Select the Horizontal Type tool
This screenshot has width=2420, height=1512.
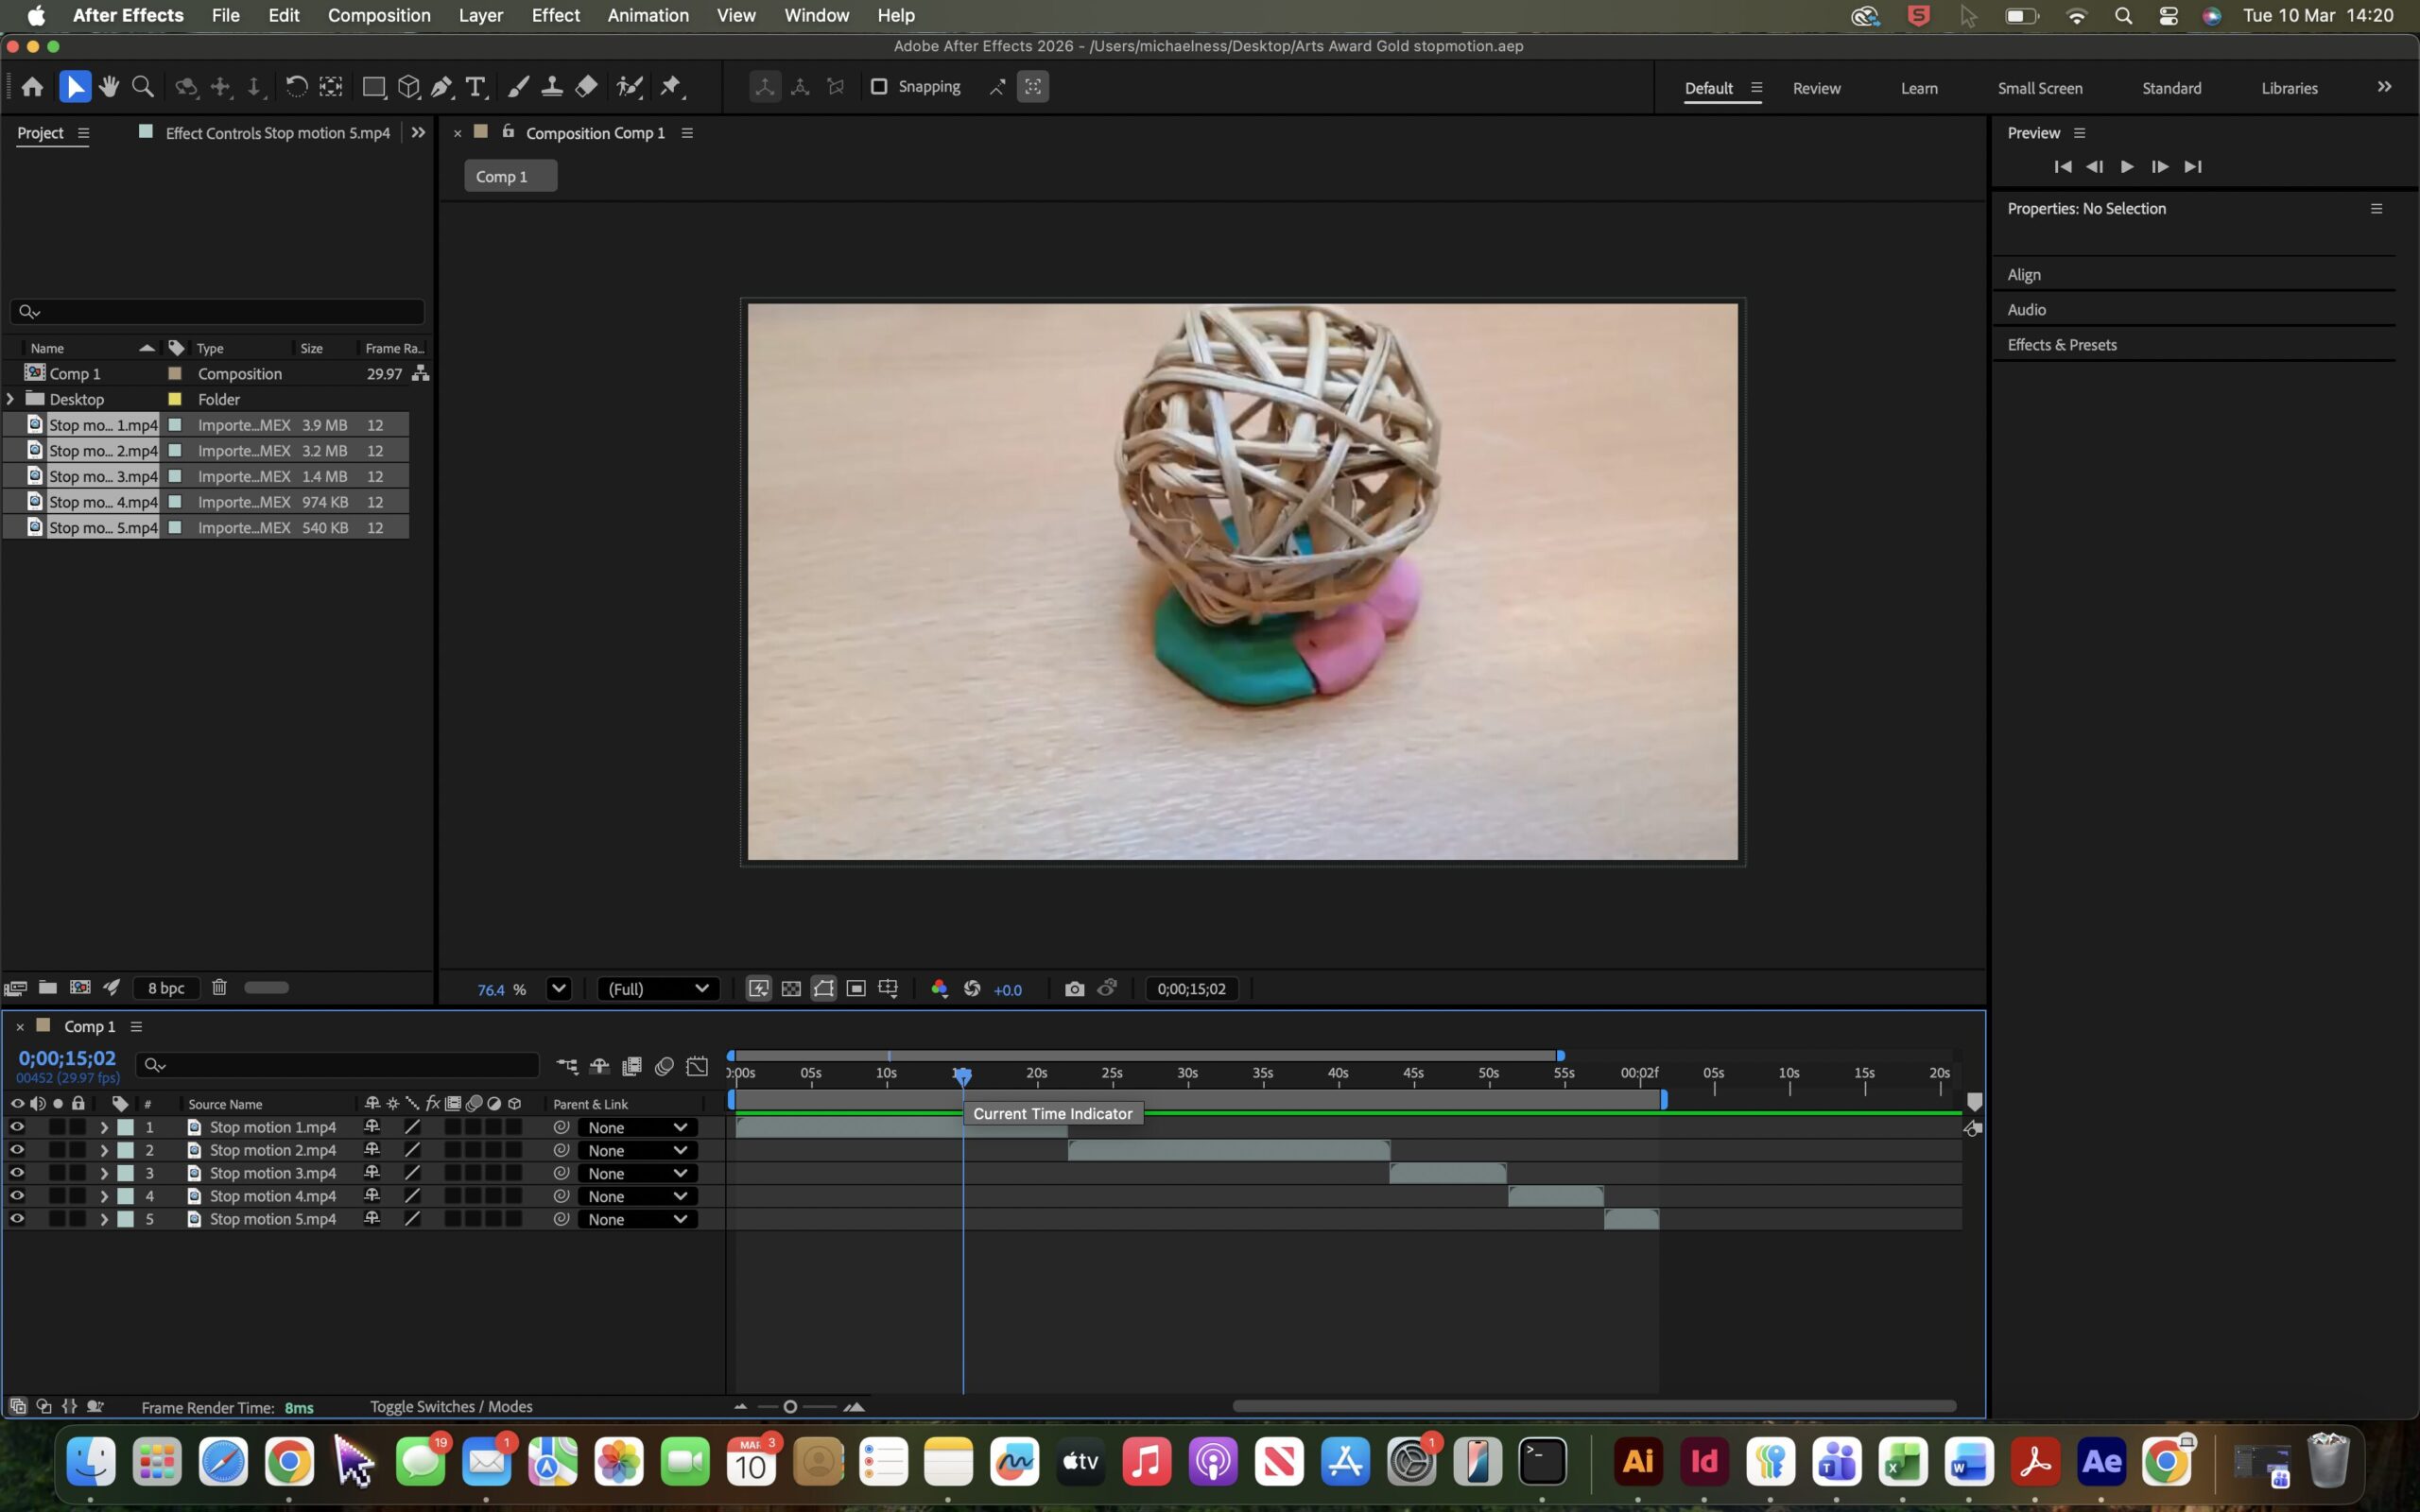click(x=476, y=87)
